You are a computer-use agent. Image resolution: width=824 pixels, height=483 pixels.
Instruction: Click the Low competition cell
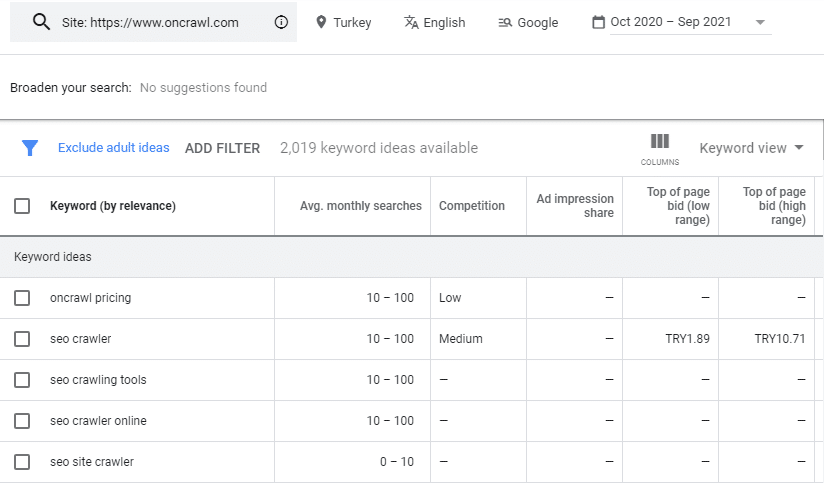(x=450, y=297)
